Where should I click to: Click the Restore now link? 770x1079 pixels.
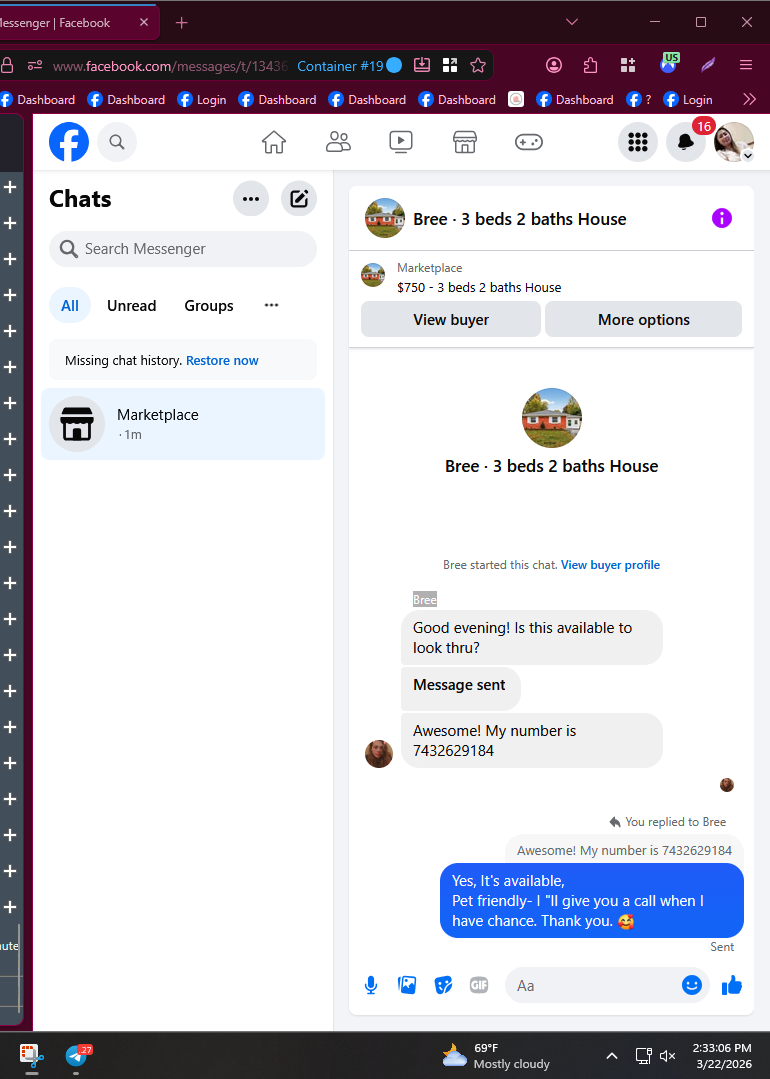[222, 361]
